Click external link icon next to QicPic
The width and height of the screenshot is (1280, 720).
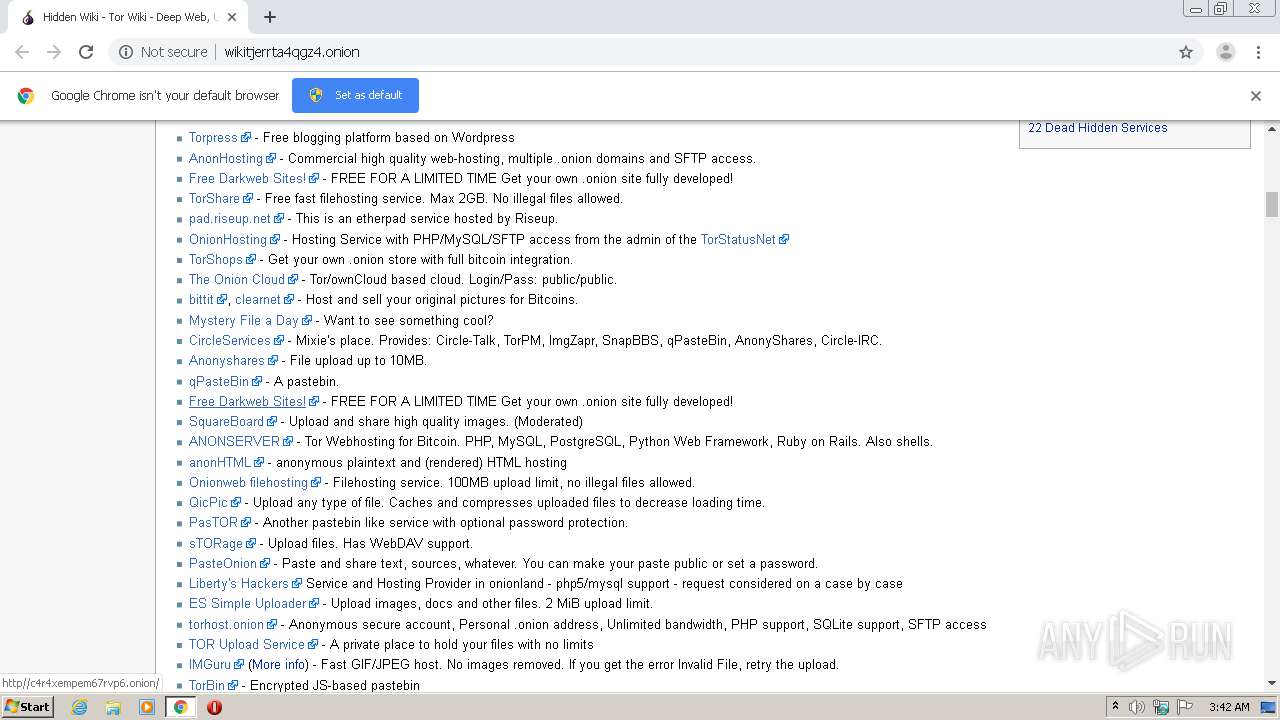(237, 503)
